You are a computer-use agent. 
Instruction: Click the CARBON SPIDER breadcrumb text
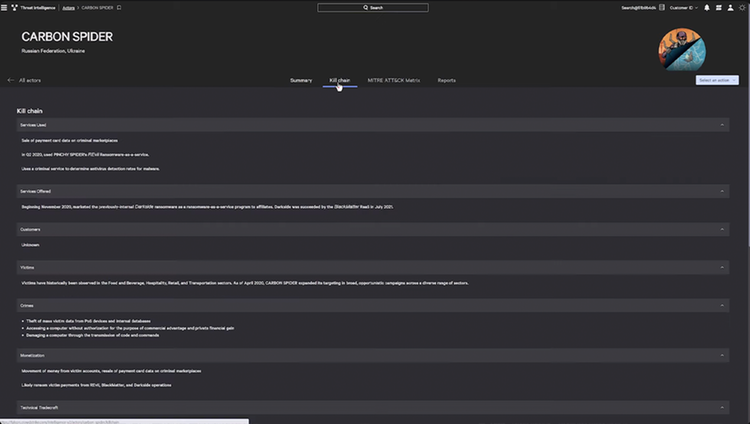click(x=97, y=8)
